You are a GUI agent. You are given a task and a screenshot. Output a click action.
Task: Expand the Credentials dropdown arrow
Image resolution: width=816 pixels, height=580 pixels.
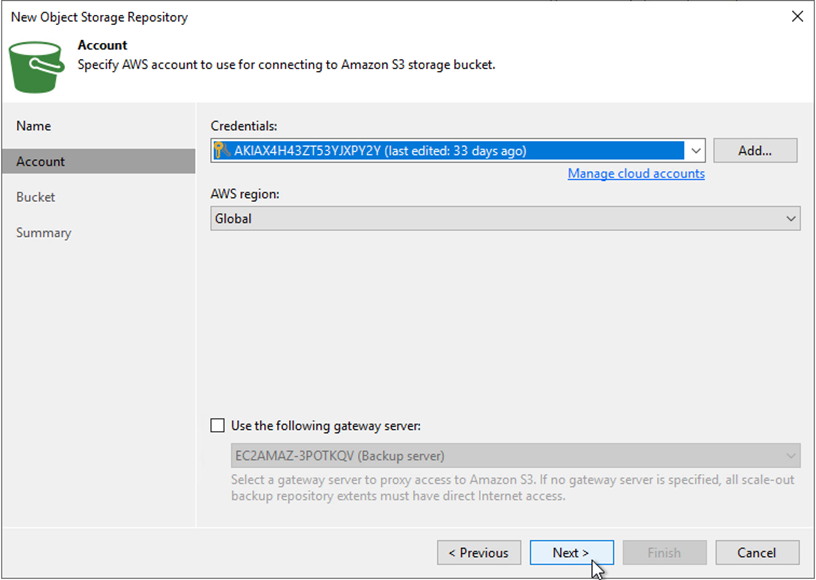click(x=696, y=151)
